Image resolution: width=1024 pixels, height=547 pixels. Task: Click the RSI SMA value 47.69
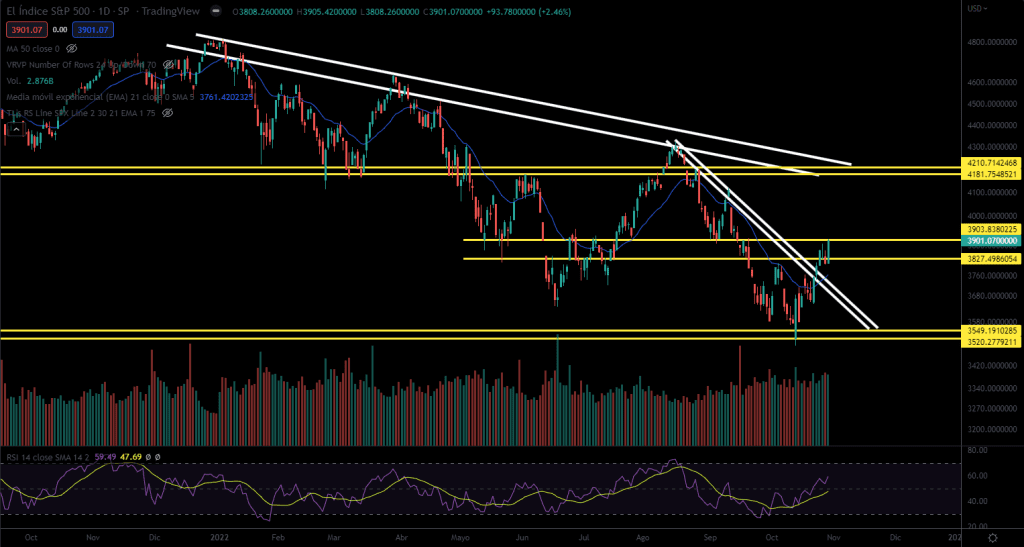click(131, 457)
